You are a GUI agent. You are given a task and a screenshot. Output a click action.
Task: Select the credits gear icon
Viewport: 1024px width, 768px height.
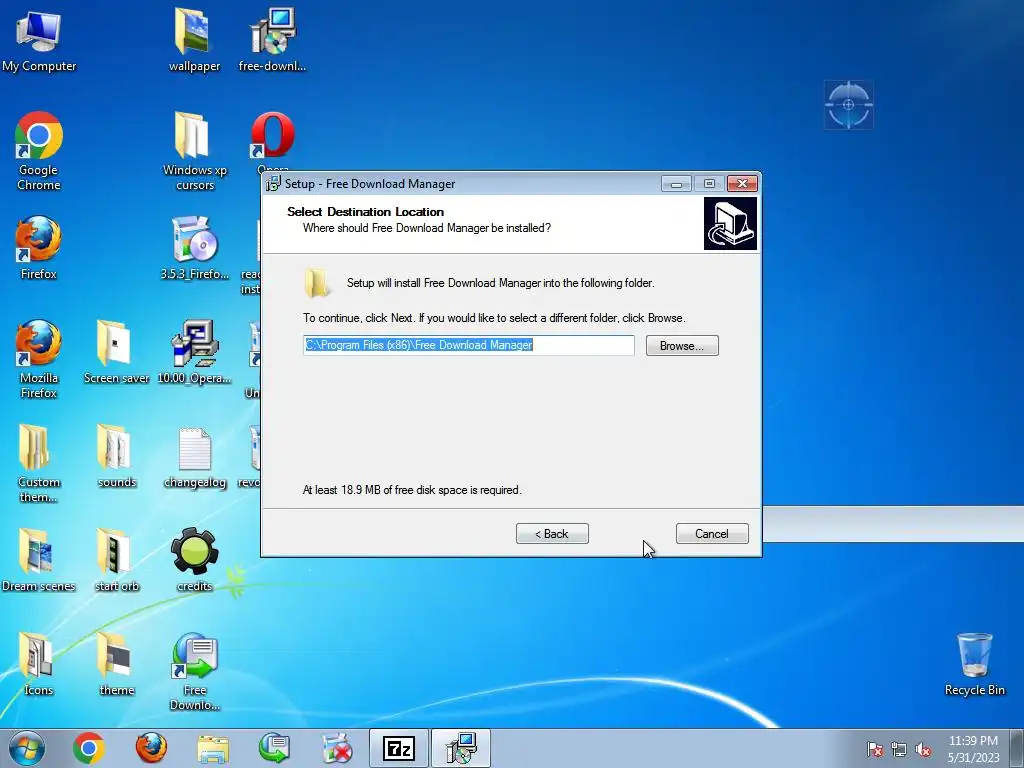click(195, 560)
